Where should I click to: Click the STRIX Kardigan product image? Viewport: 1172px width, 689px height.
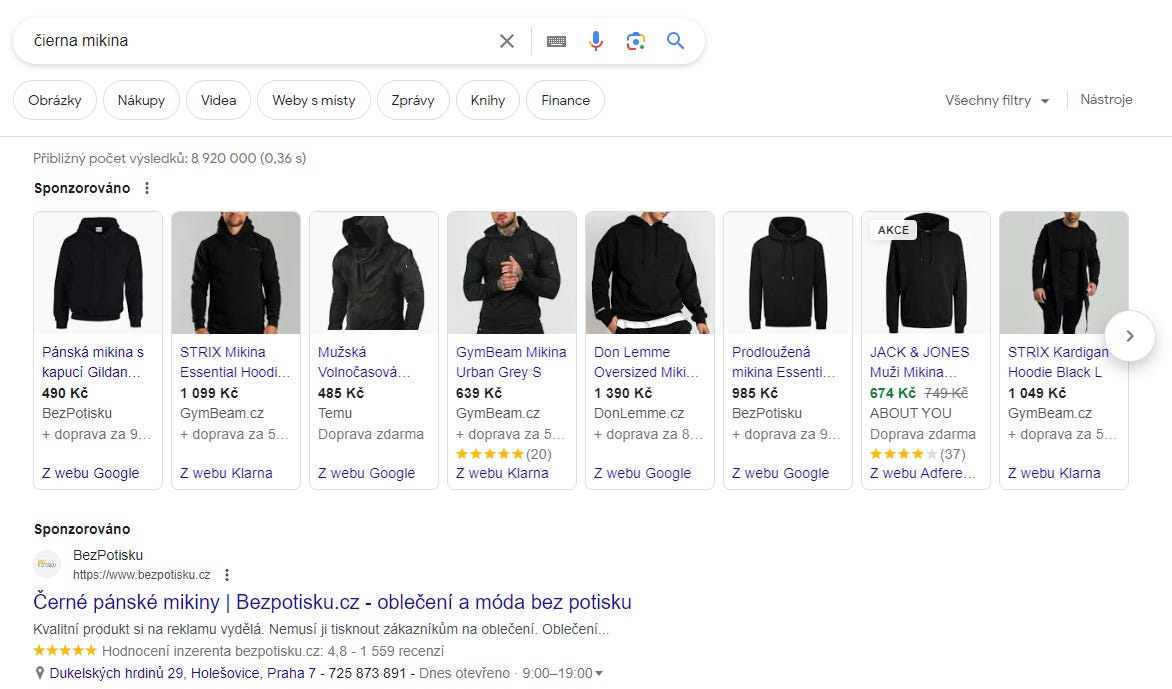(1064, 273)
